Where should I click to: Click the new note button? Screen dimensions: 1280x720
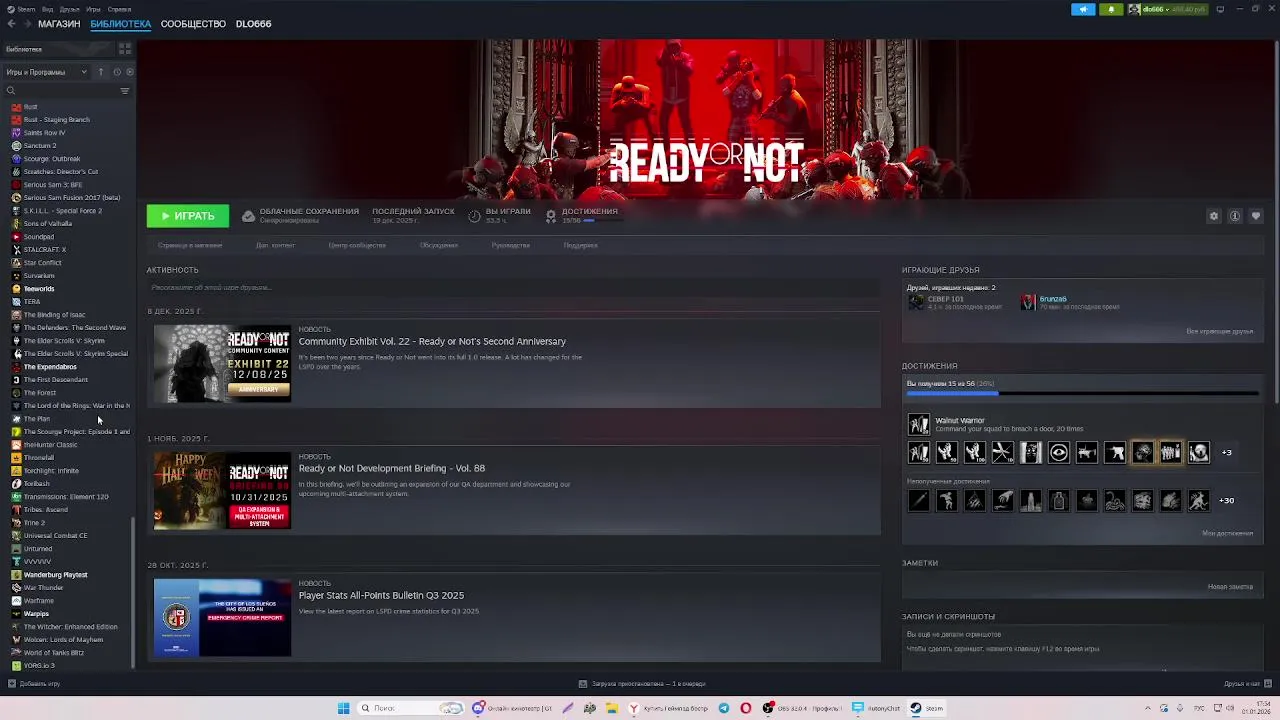click(1230, 587)
